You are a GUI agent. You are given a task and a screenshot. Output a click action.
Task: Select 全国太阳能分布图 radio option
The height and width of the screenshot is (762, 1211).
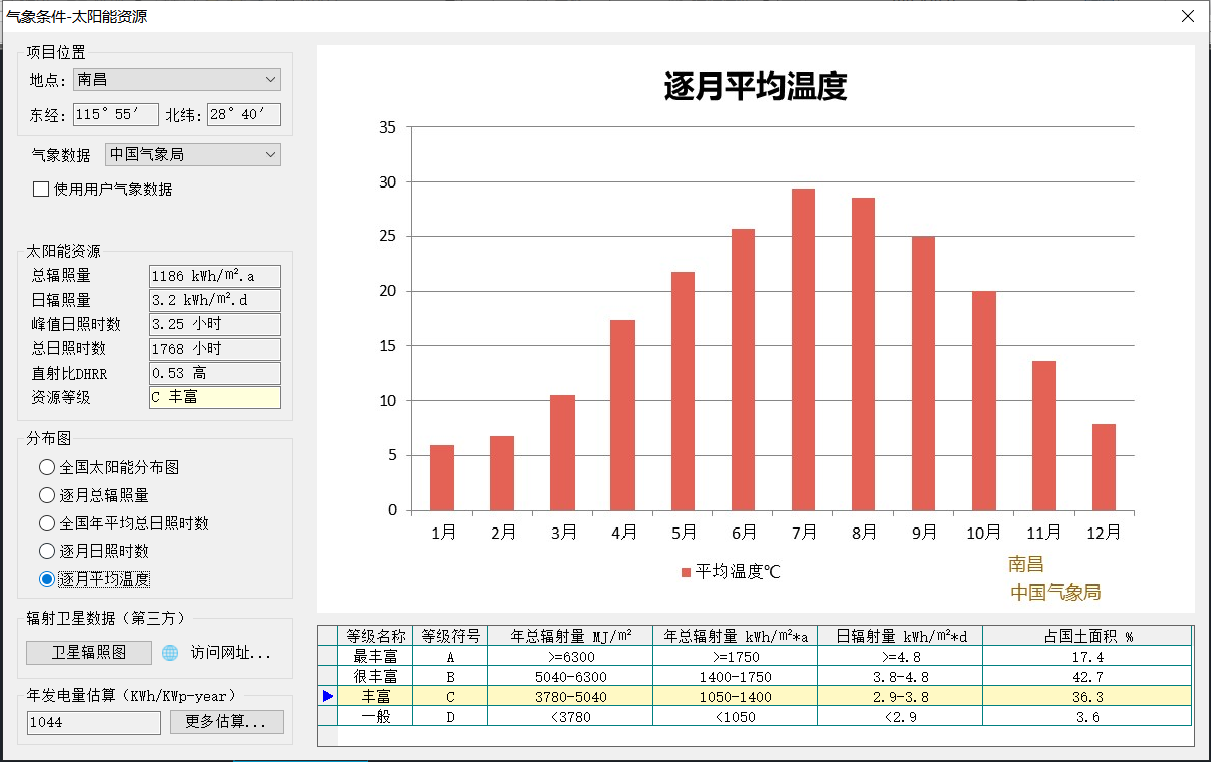[46, 467]
